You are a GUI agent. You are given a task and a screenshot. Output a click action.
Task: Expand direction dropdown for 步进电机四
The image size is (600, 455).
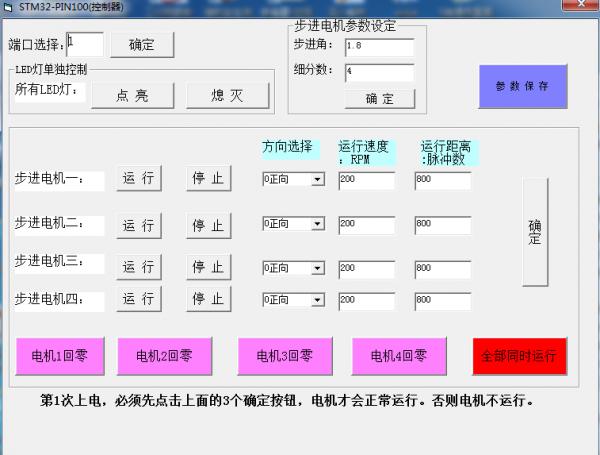[318, 300]
